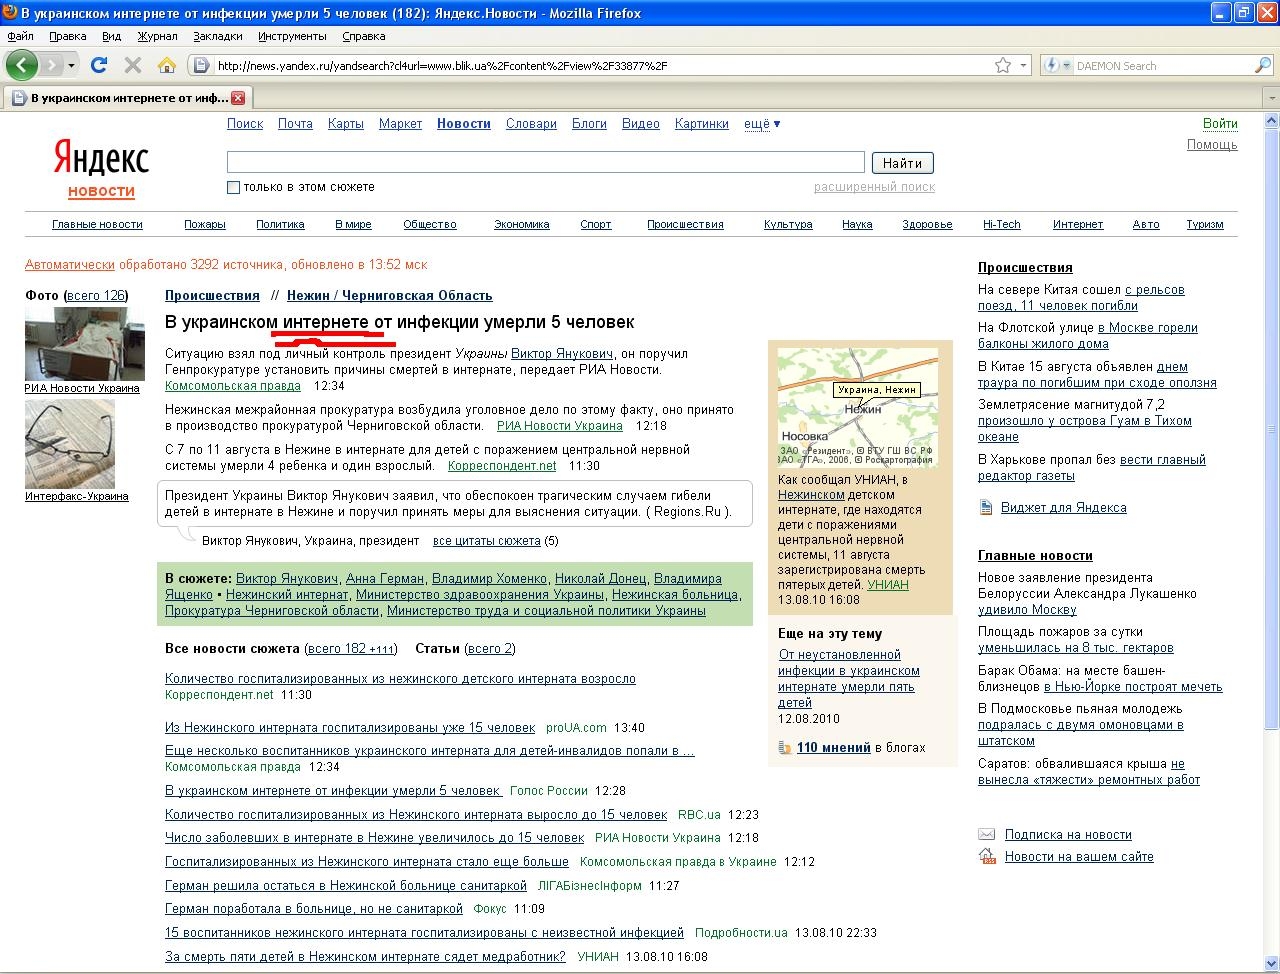Click the RSS icon for Новости на вашем сайте
The width and height of the screenshot is (1280, 974).
point(987,857)
